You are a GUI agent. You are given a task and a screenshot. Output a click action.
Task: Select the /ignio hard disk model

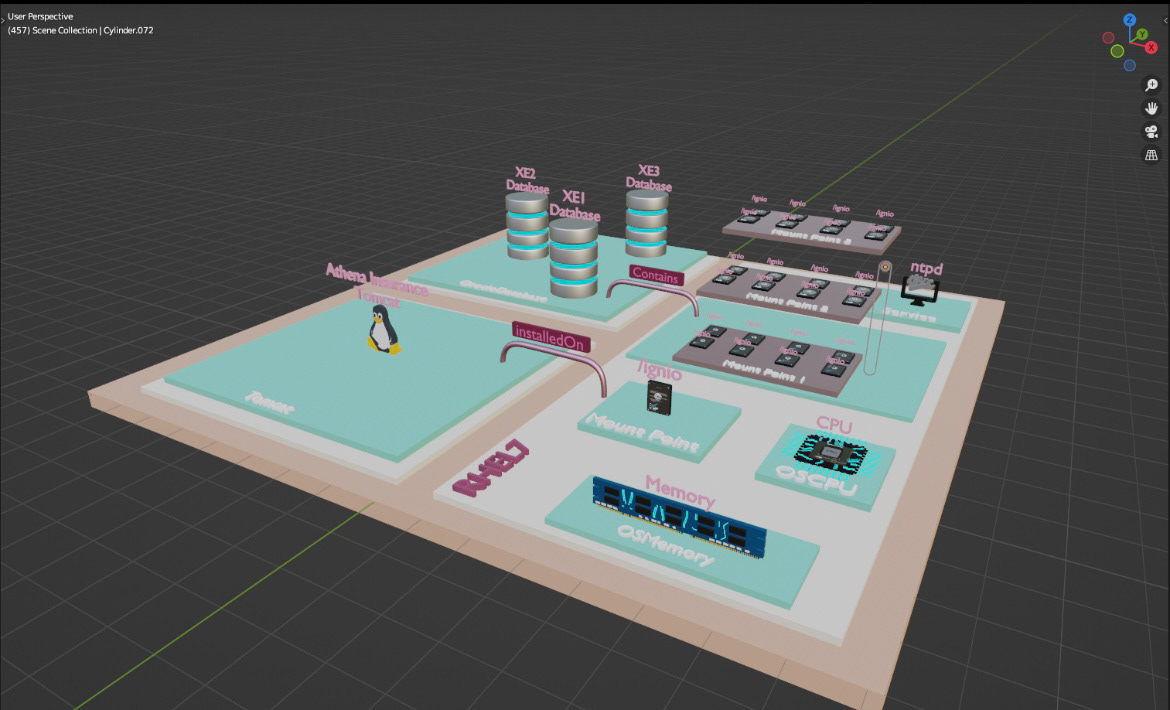(659, 398)
